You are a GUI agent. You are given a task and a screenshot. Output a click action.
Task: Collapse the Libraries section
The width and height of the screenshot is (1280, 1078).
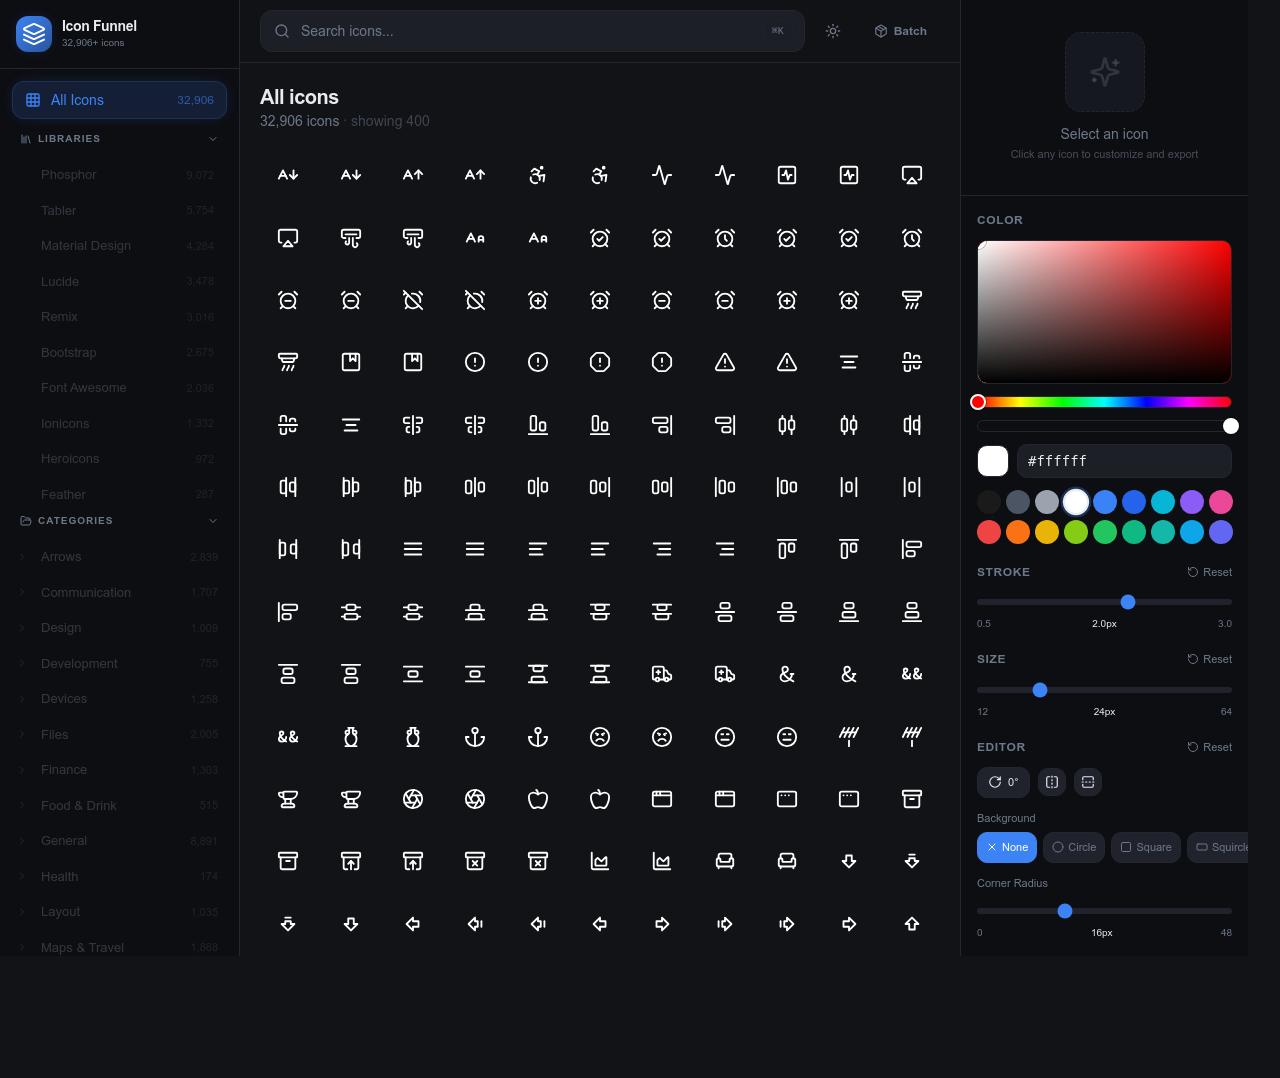click(x=213, y=138)
